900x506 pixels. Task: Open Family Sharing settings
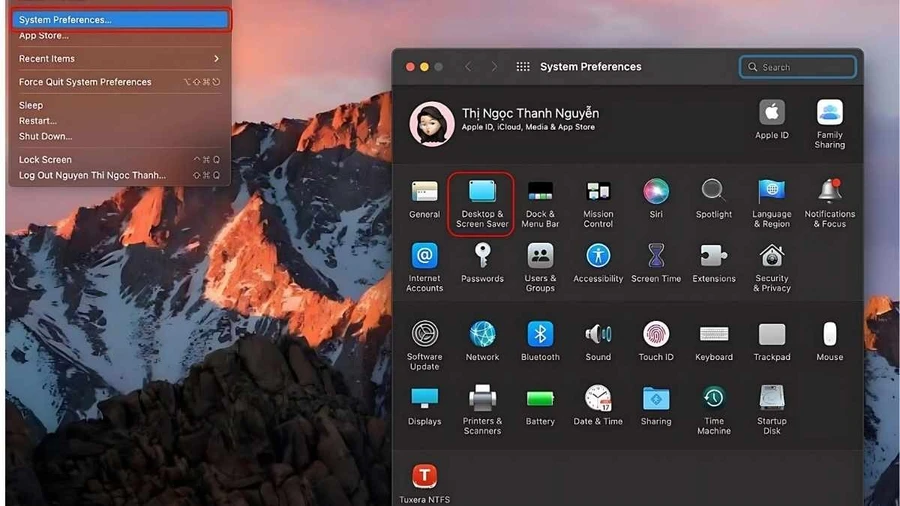click(830, 124)
